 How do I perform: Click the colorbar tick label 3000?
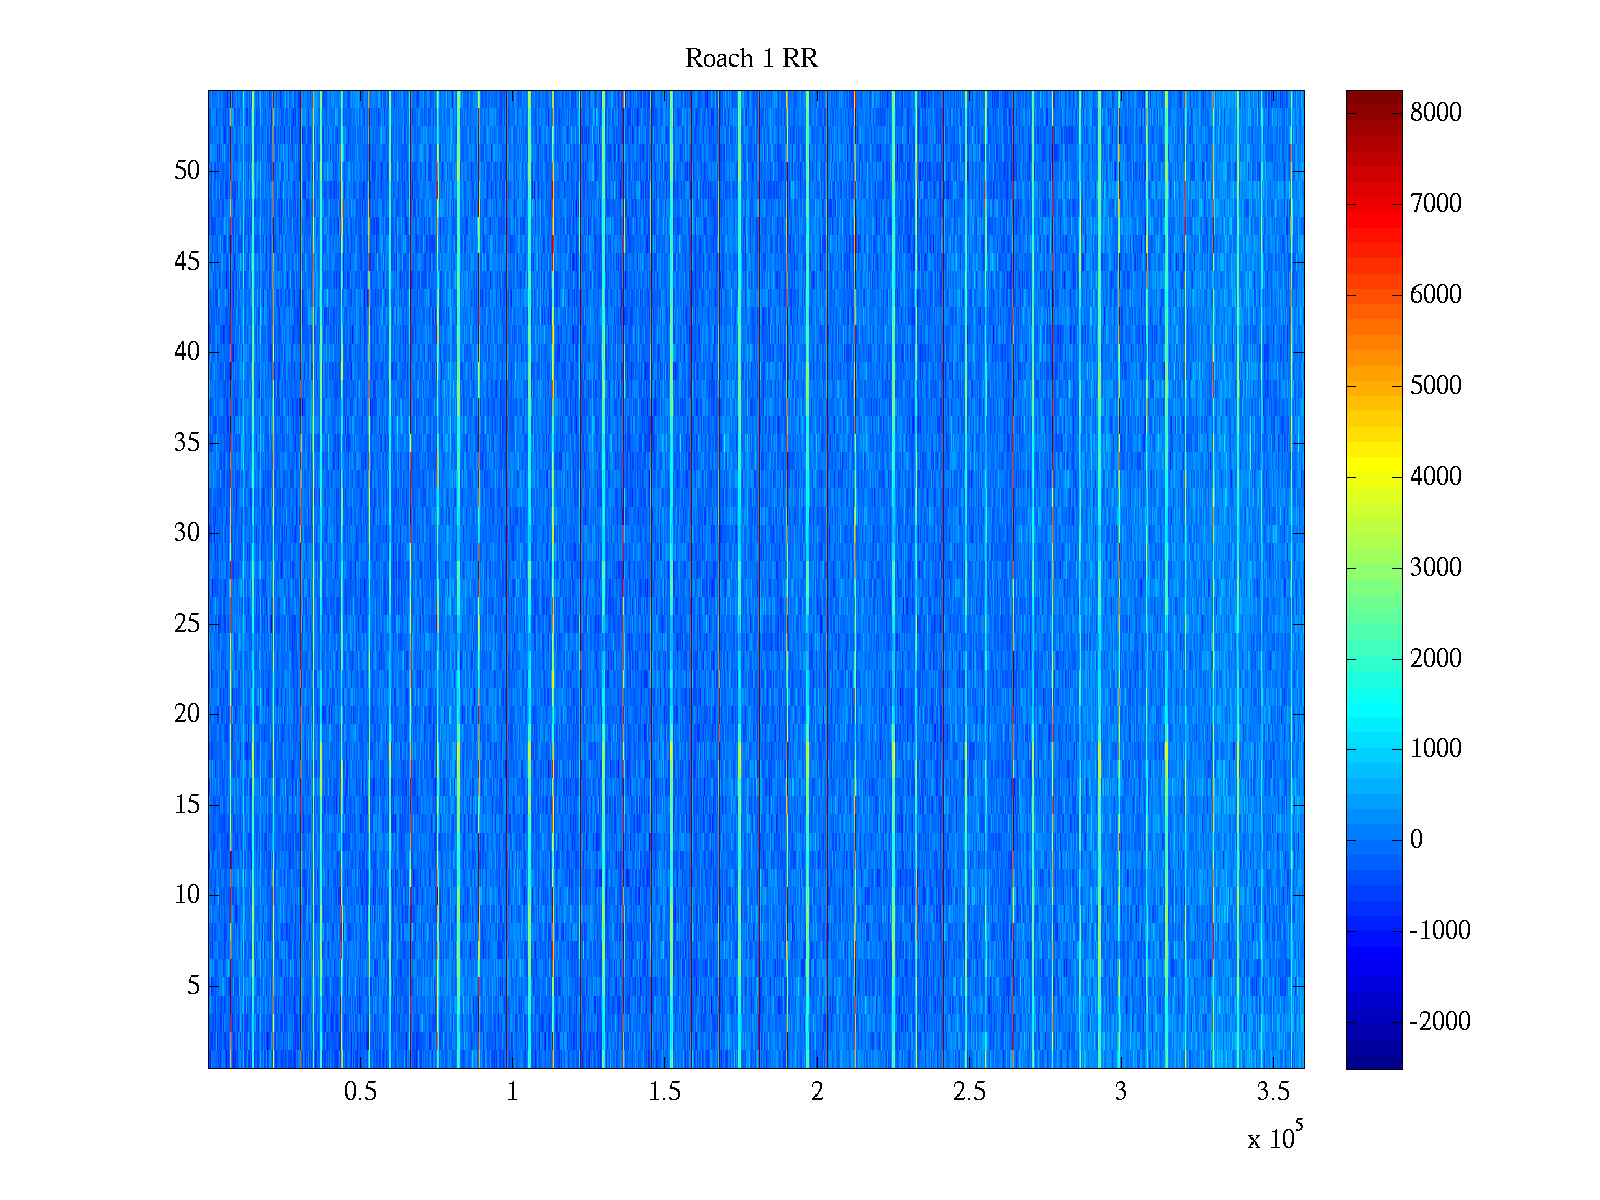1435,568
